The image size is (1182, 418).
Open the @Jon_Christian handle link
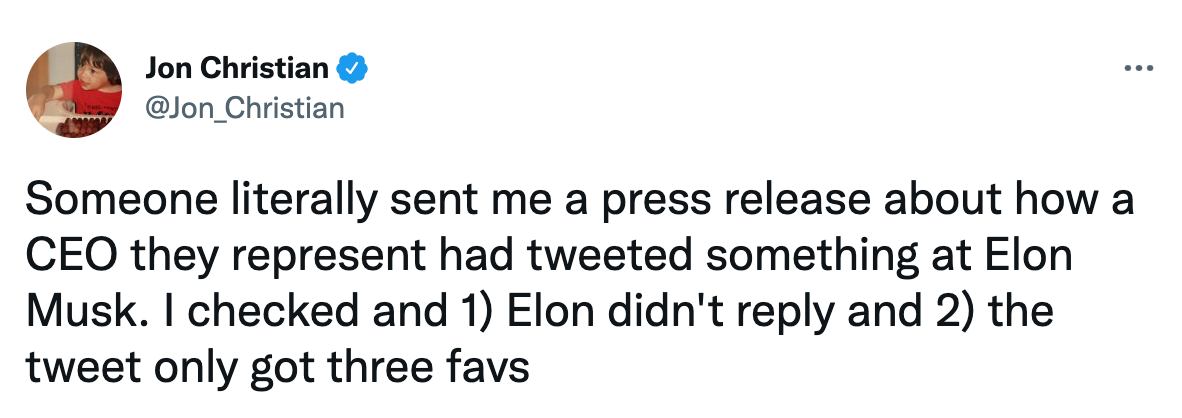coord(244,107)
